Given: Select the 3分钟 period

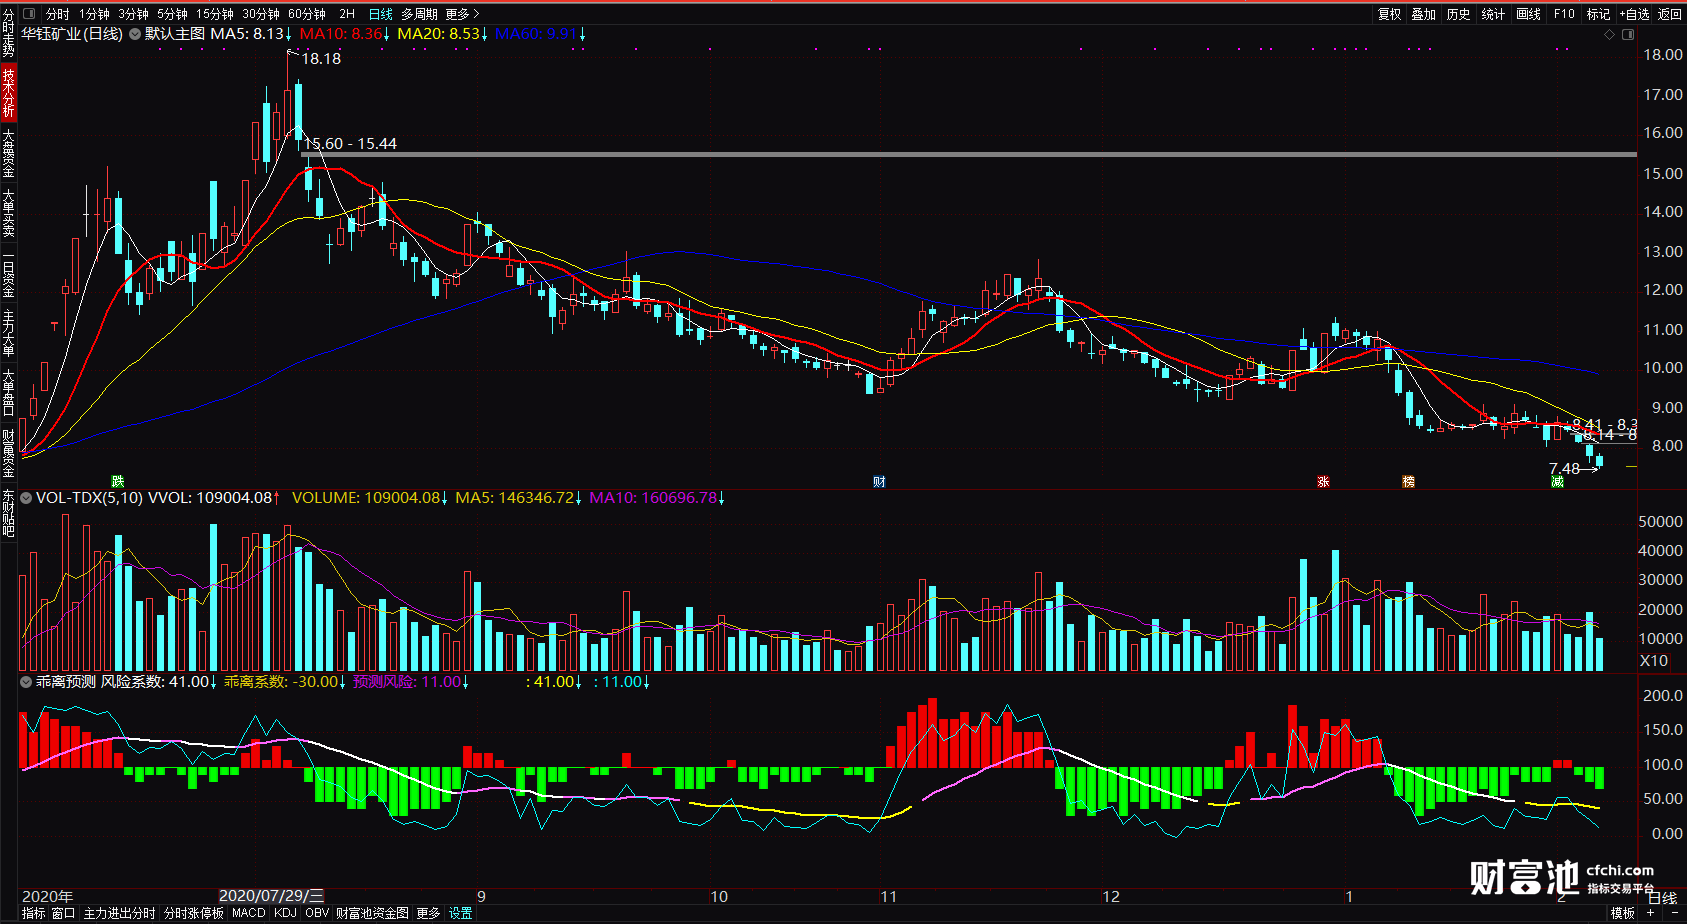Looking at the screenshot, I should [133, 14].
